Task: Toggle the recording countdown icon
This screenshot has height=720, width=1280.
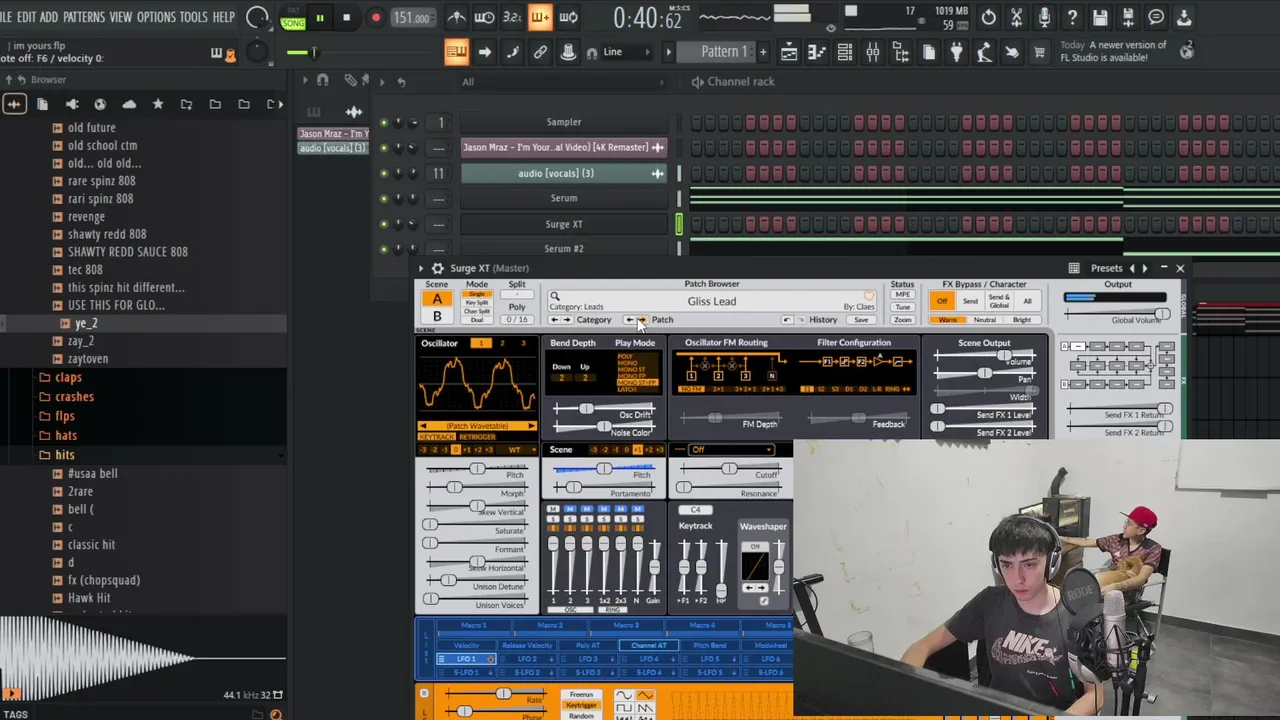Action: (512, 17)
